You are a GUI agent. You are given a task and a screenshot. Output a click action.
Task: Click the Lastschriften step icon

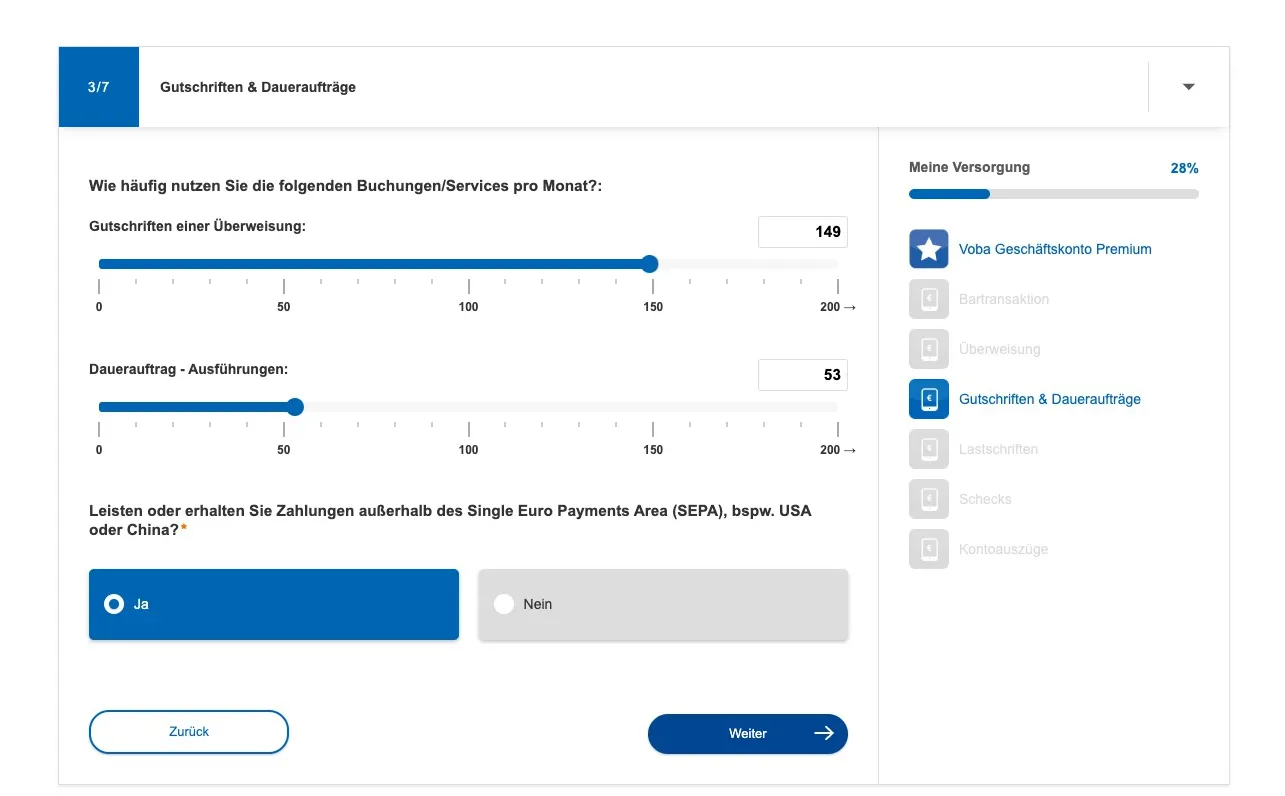pos(928,449)
